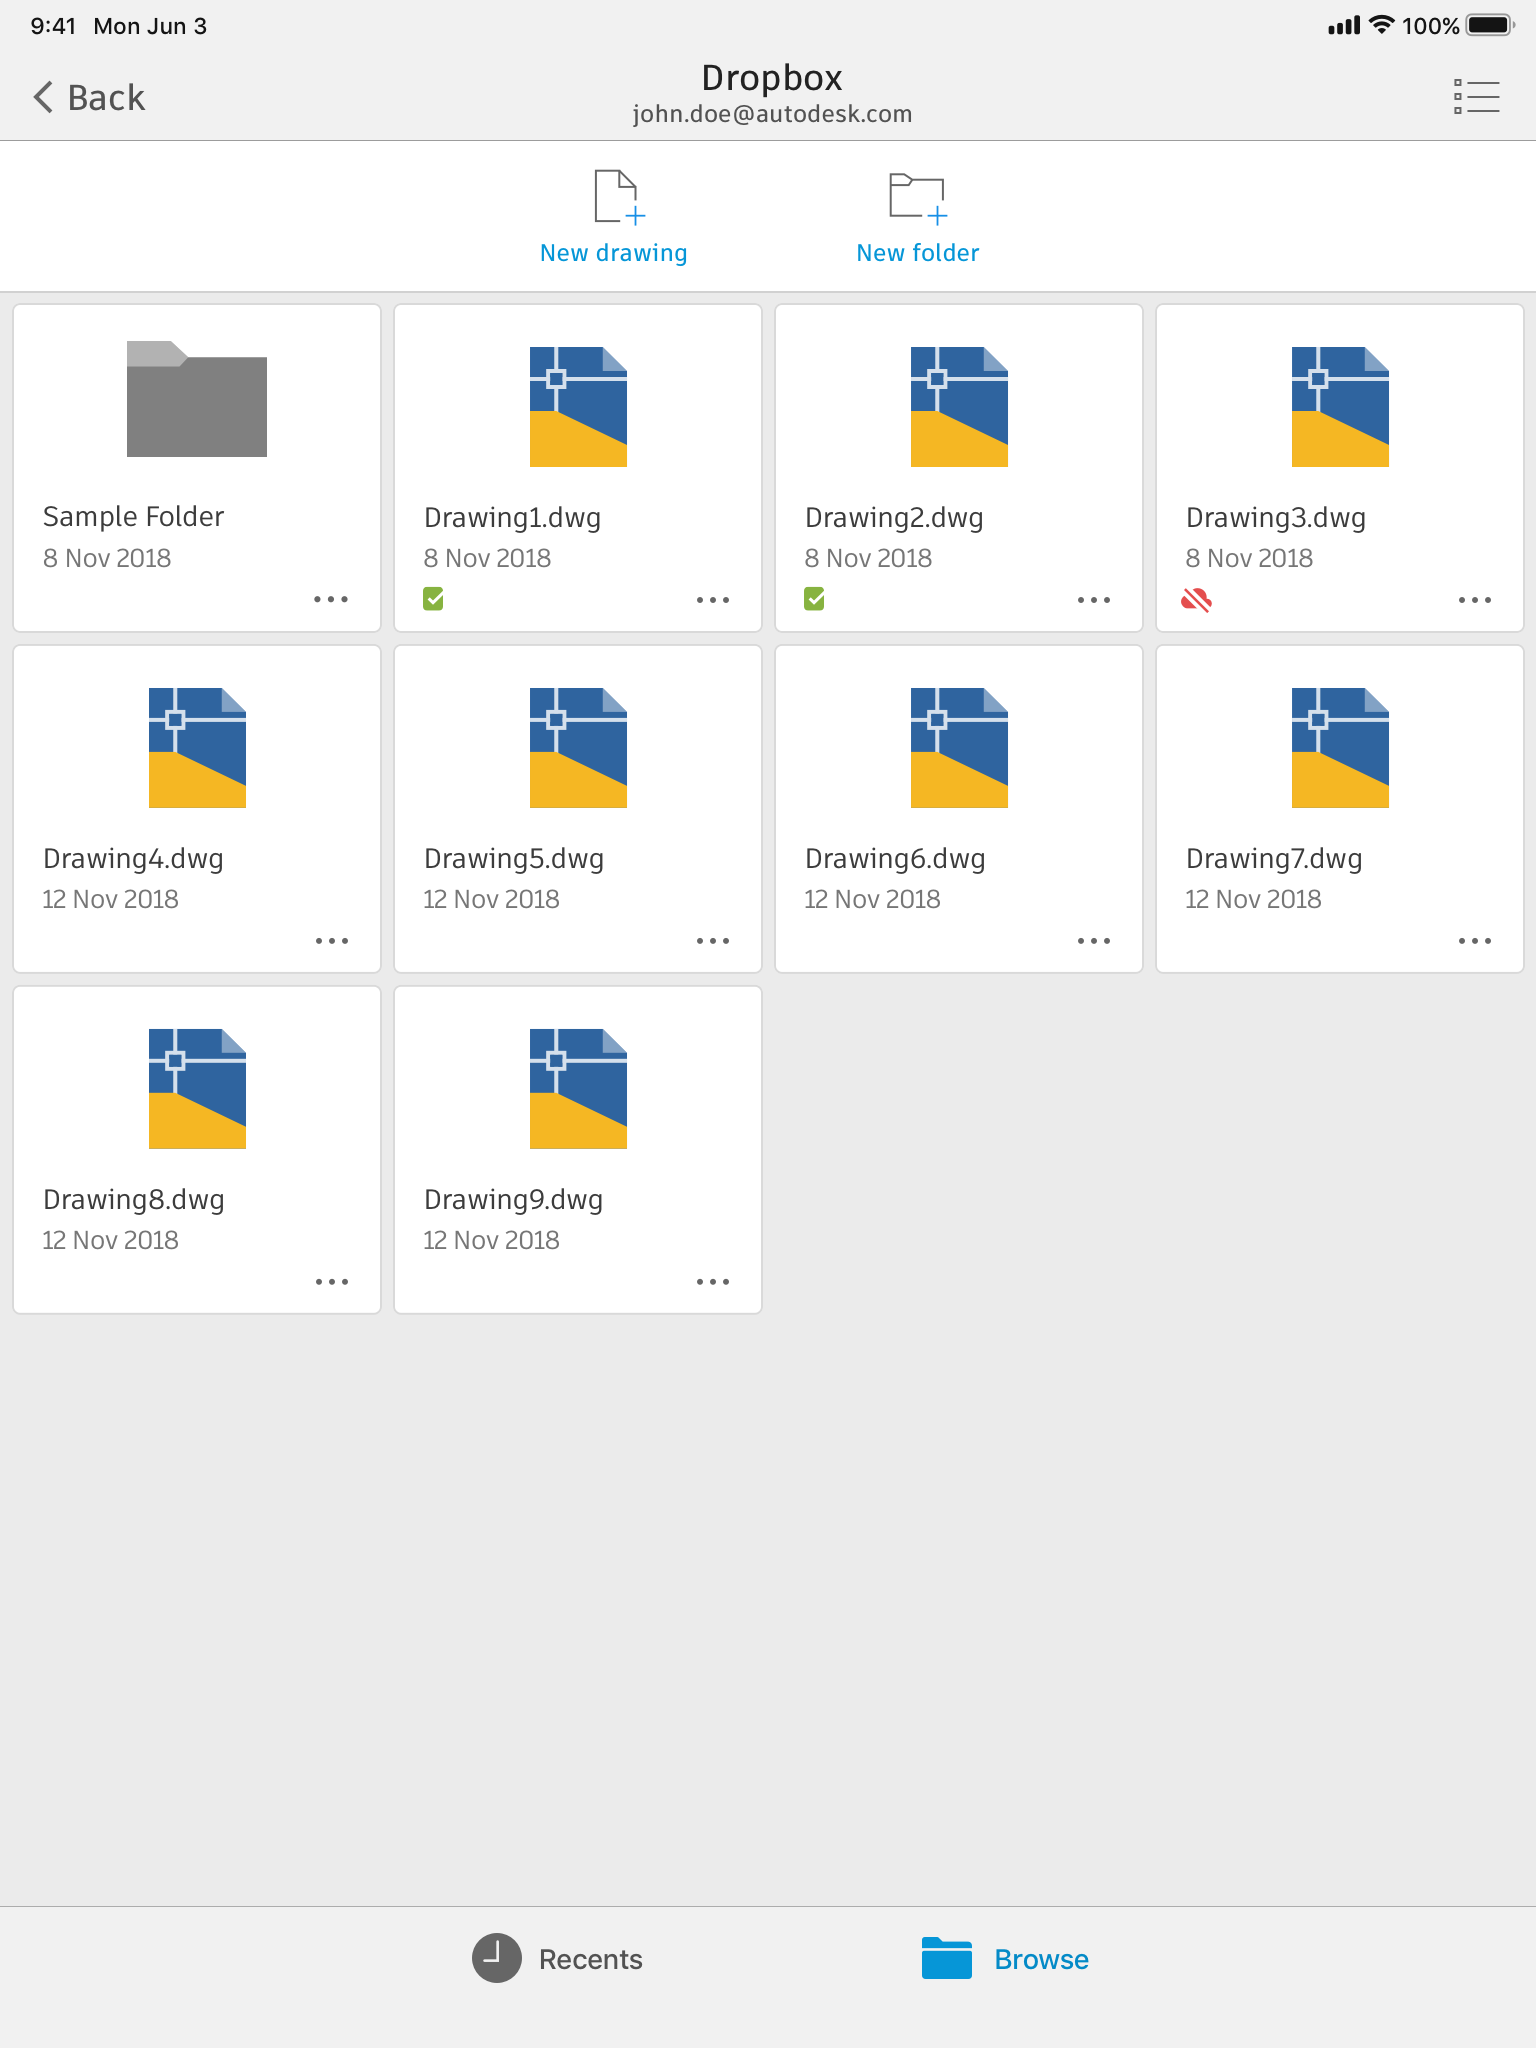The height and width of the screenshot is (2048, 1536).
Task: Open Drawing4.dwg file icon
Action: tap(197, 747)
